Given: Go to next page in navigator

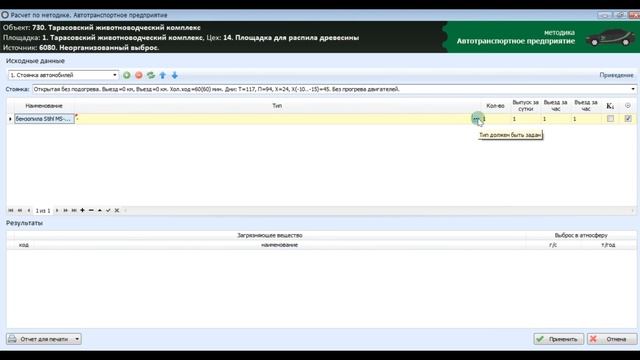Looking at the screenshot, I should 65,210.
